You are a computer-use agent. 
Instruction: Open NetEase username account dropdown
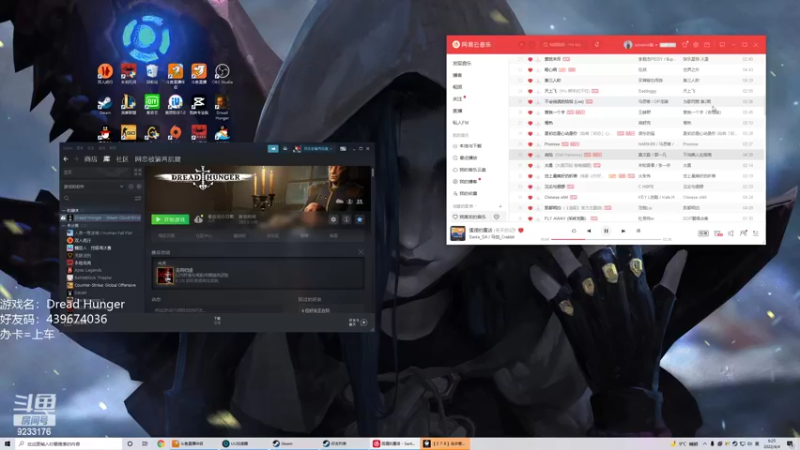pyautogui.click(x=645, y=45)
